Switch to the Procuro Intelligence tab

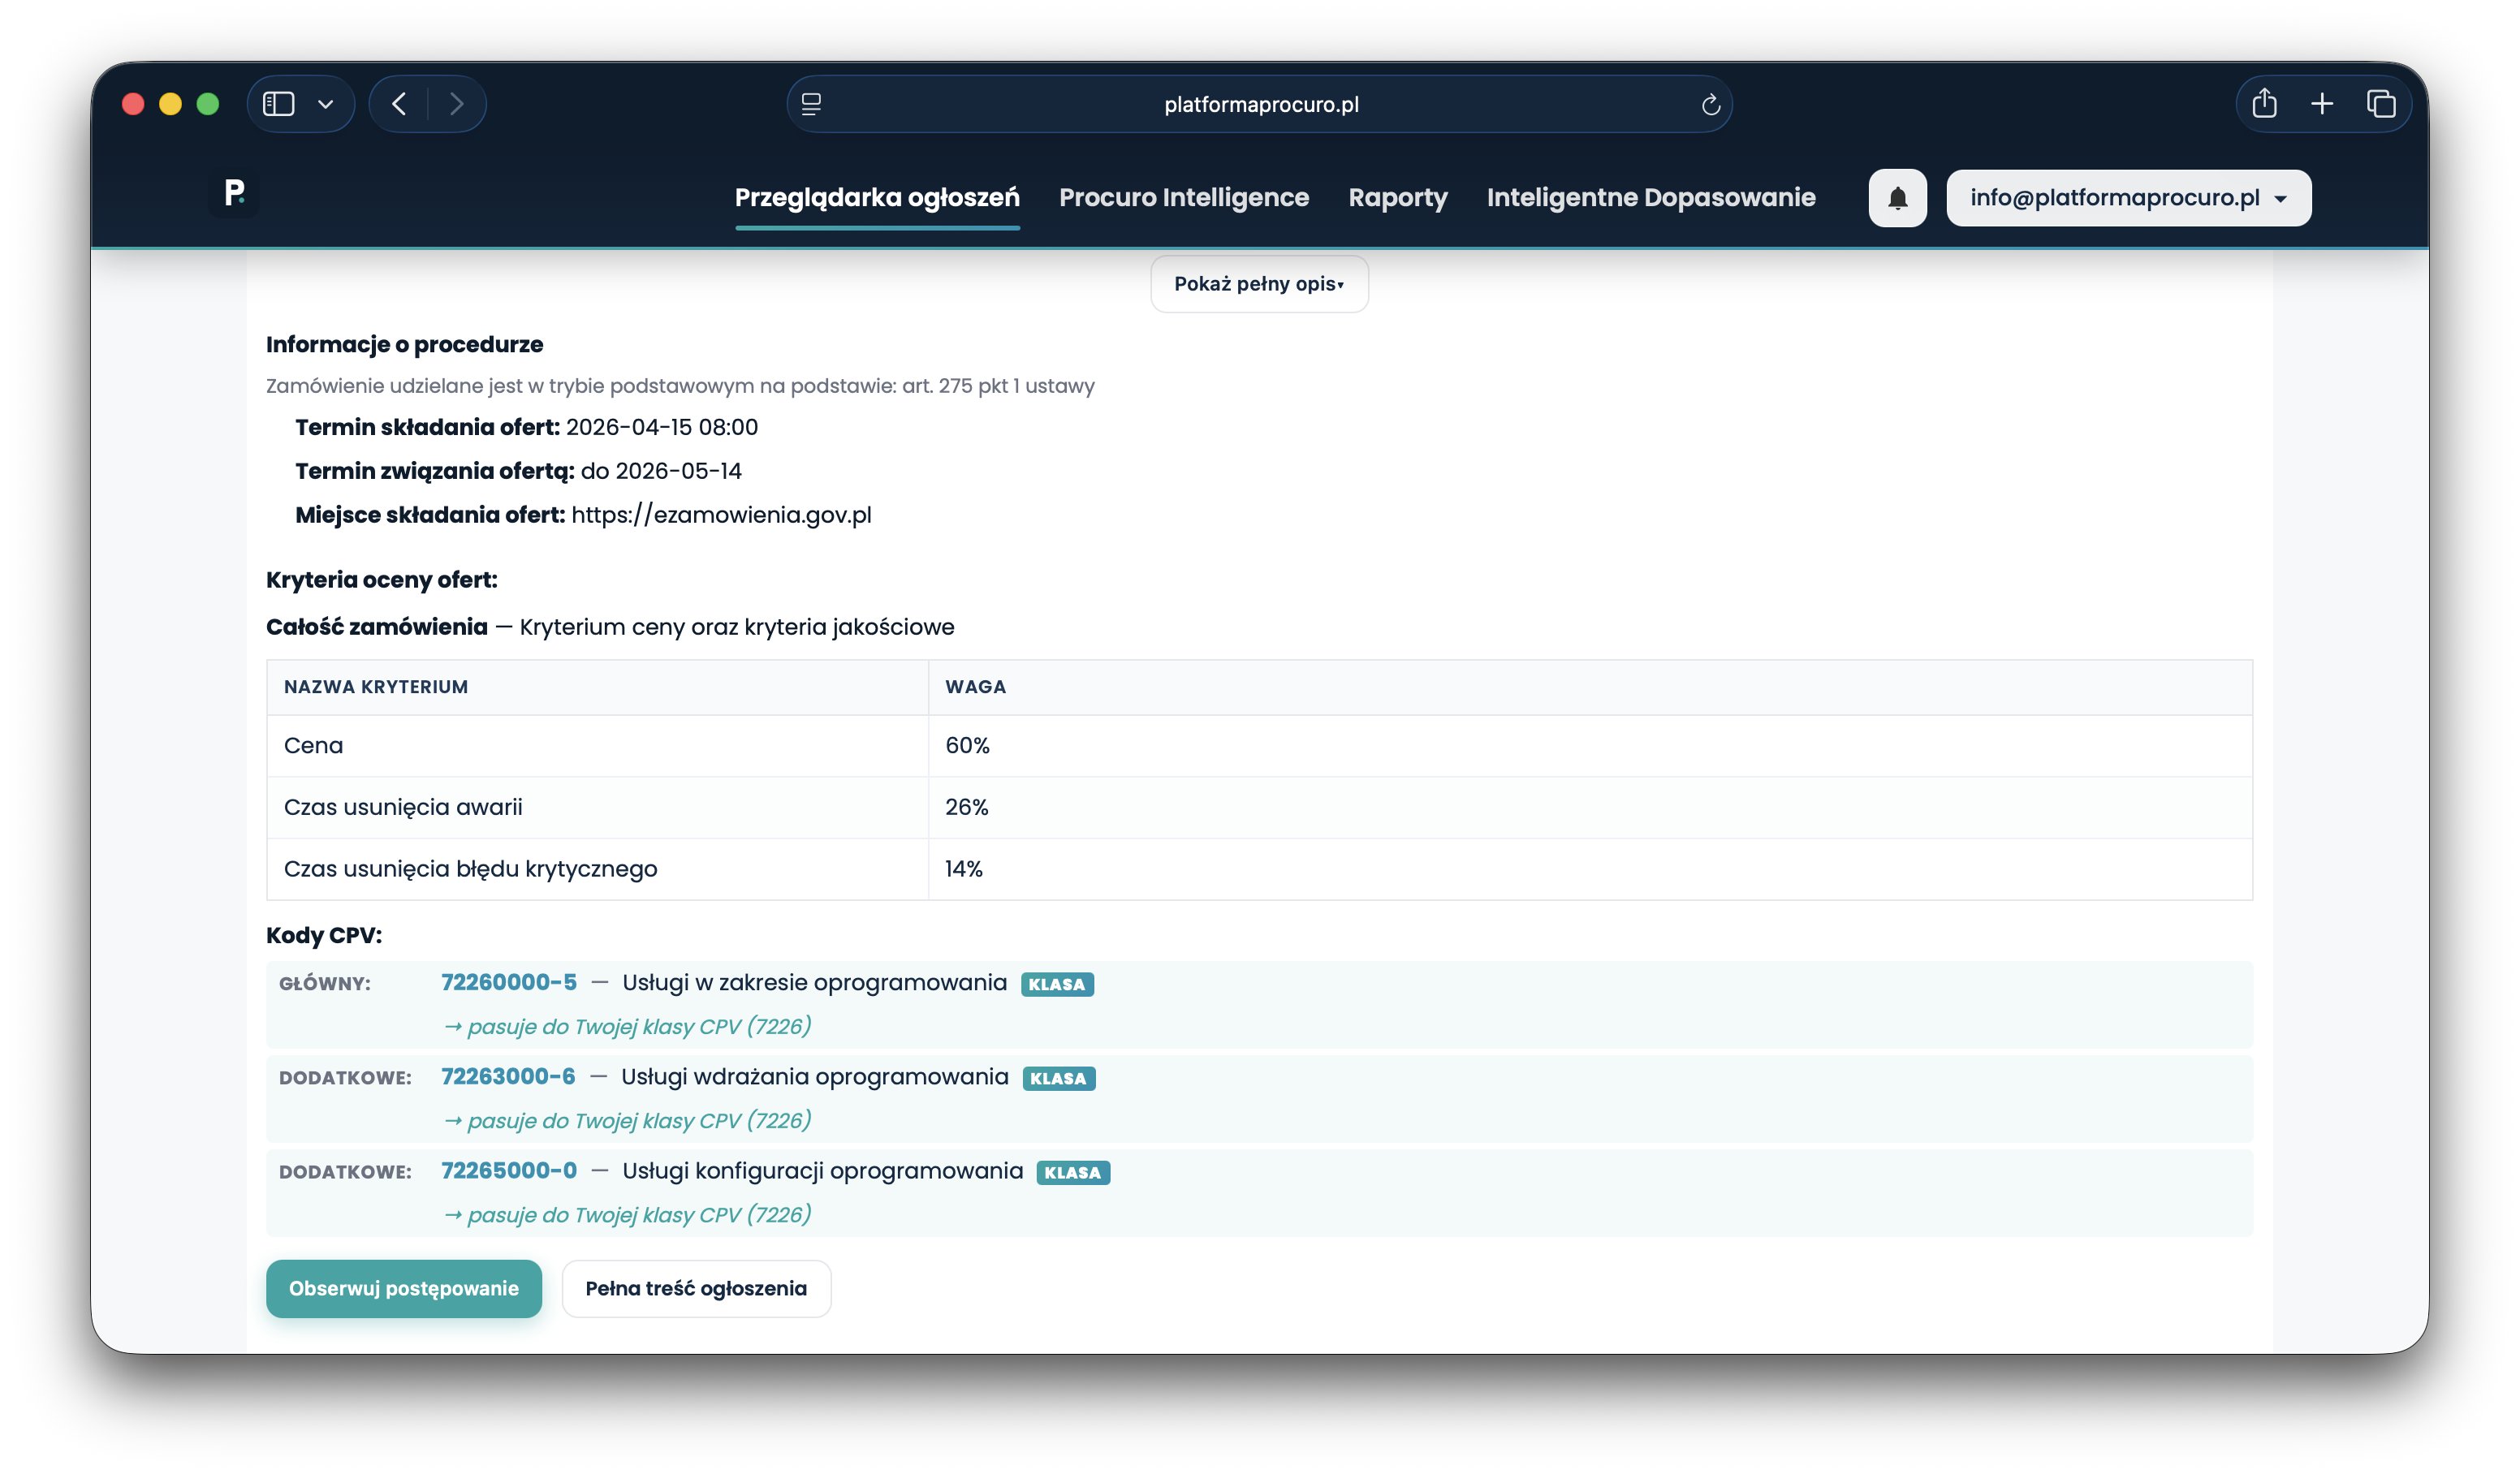[x=1183, y=198]
